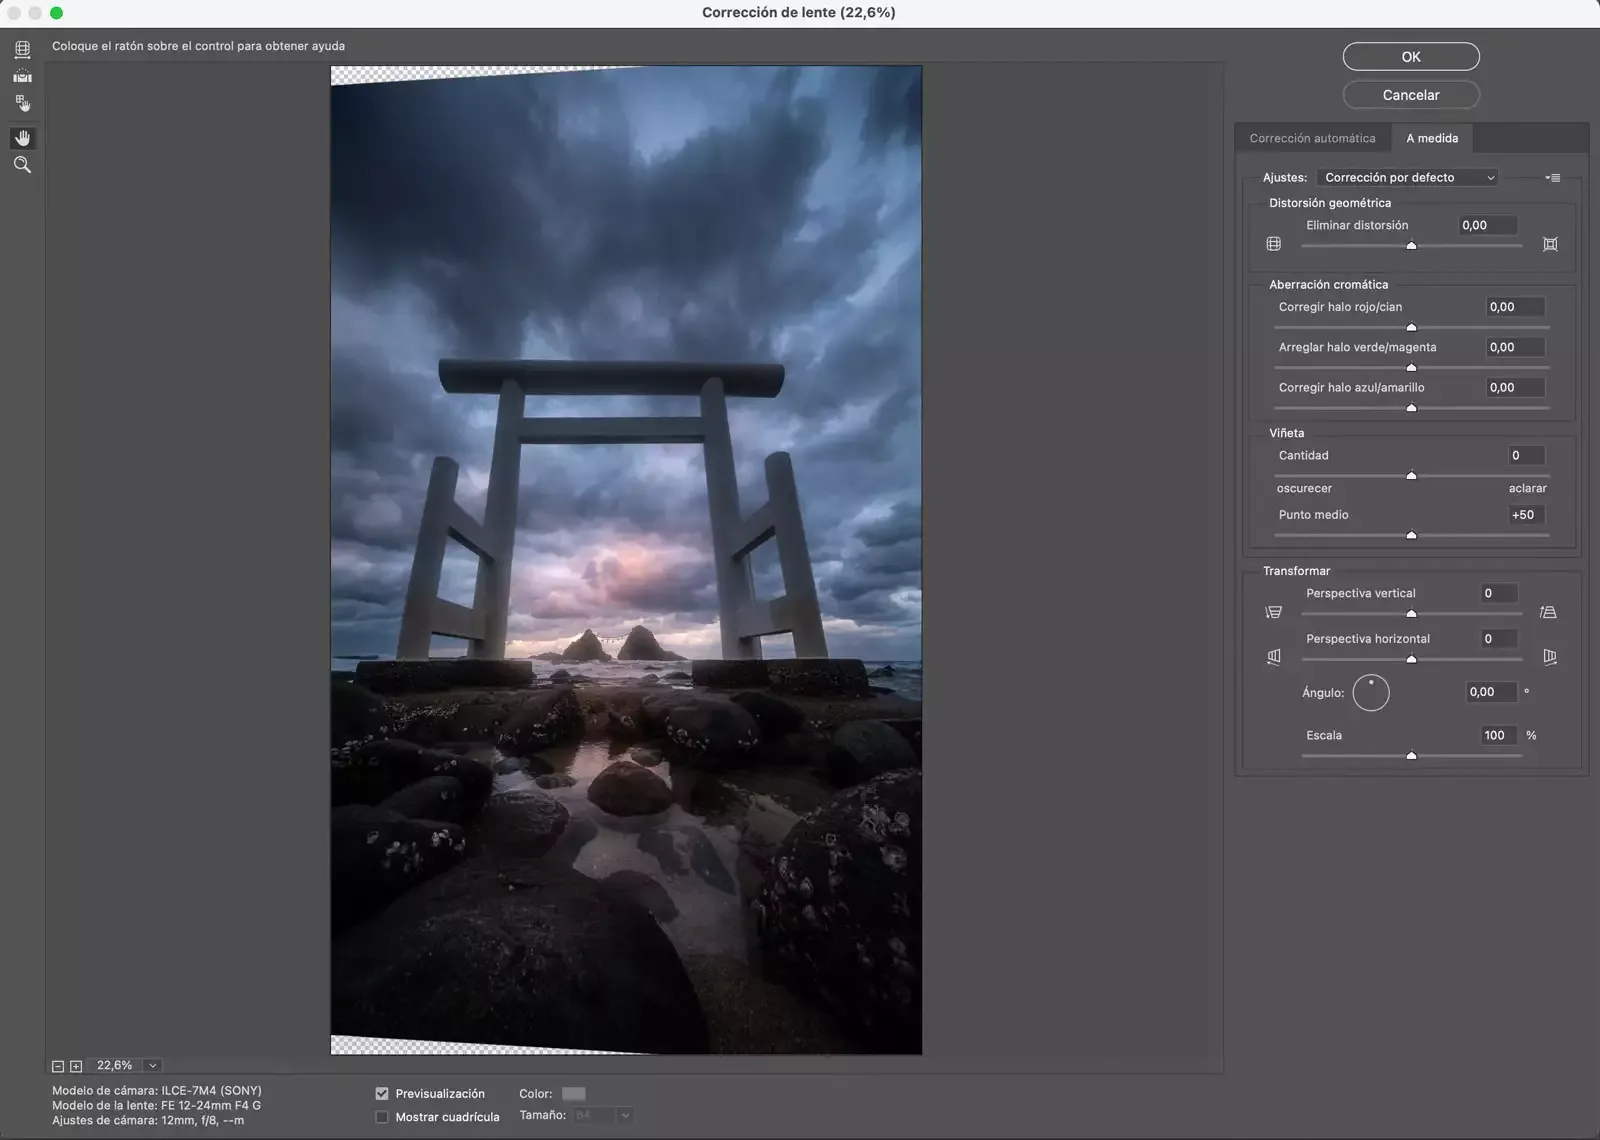Click the Eliminar distorsión slider
The width and height of the screenshot is (1600, 1140).
point(1411,246)
